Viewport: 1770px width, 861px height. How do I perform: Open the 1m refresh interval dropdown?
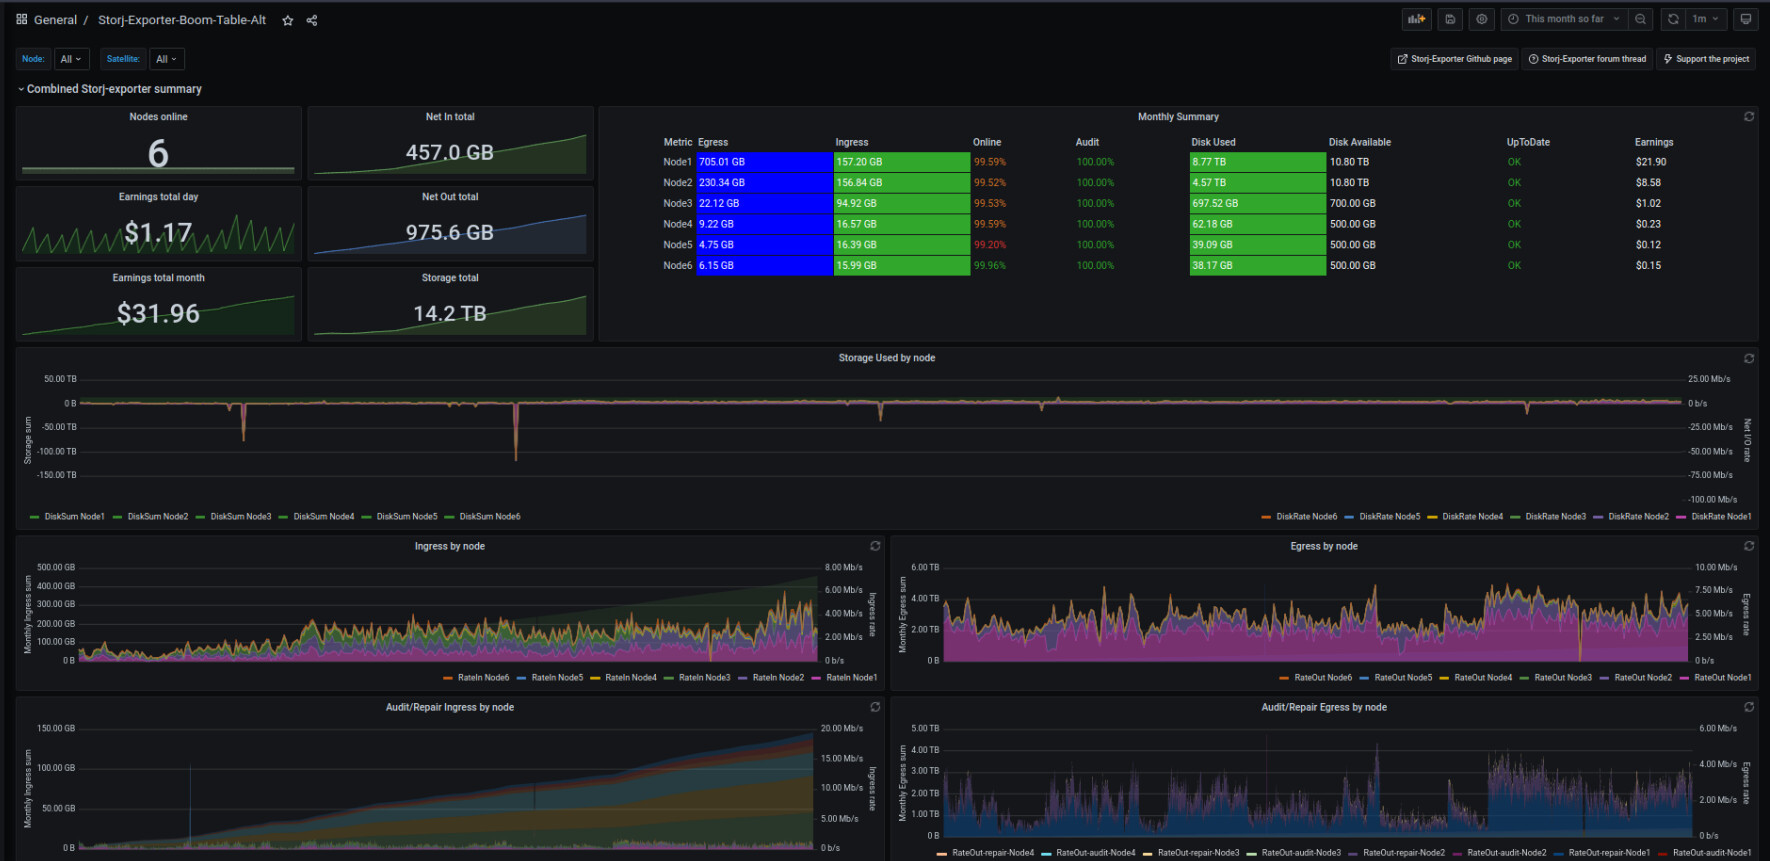[x=1706, y=19]
